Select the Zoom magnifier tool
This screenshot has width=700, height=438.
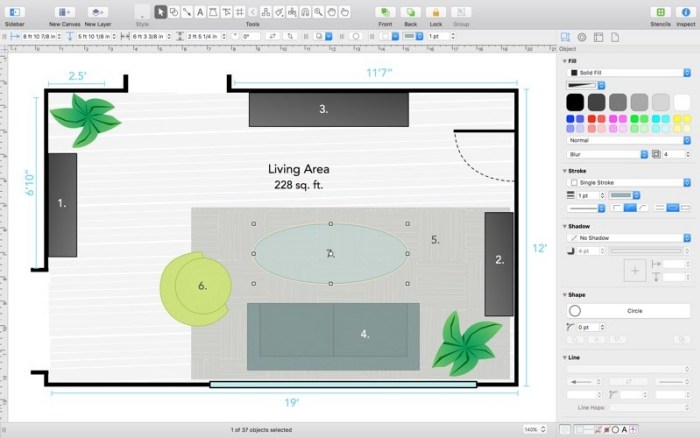[318, 12]
